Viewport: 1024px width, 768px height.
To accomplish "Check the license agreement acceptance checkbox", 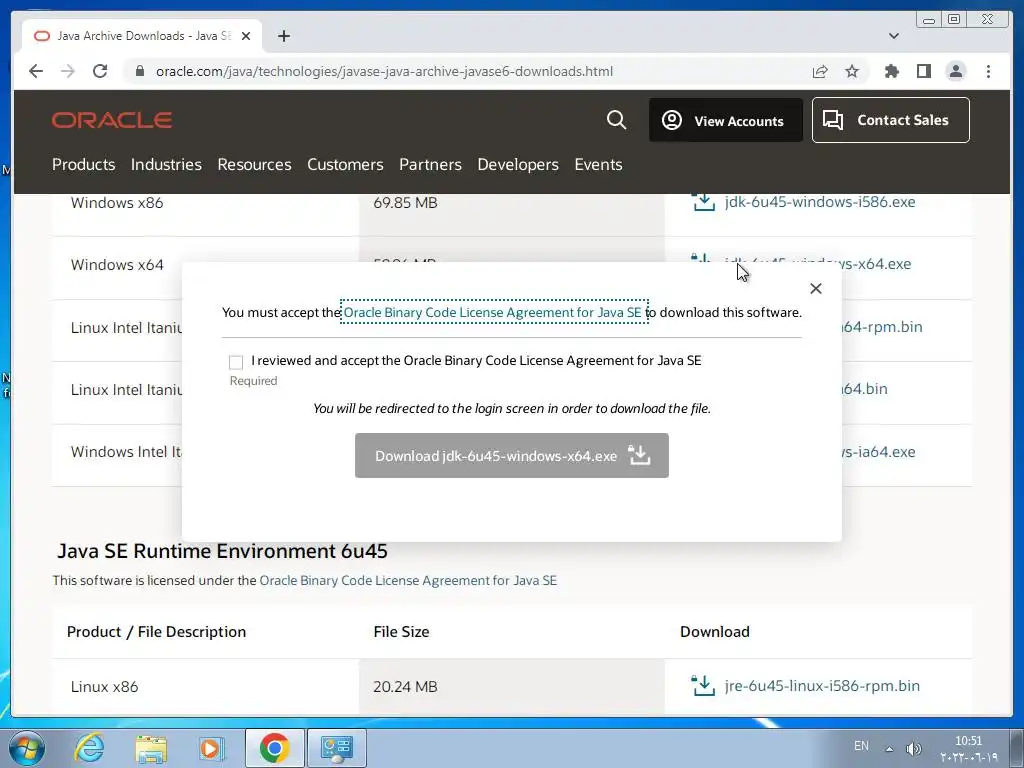I will [236, 362].
